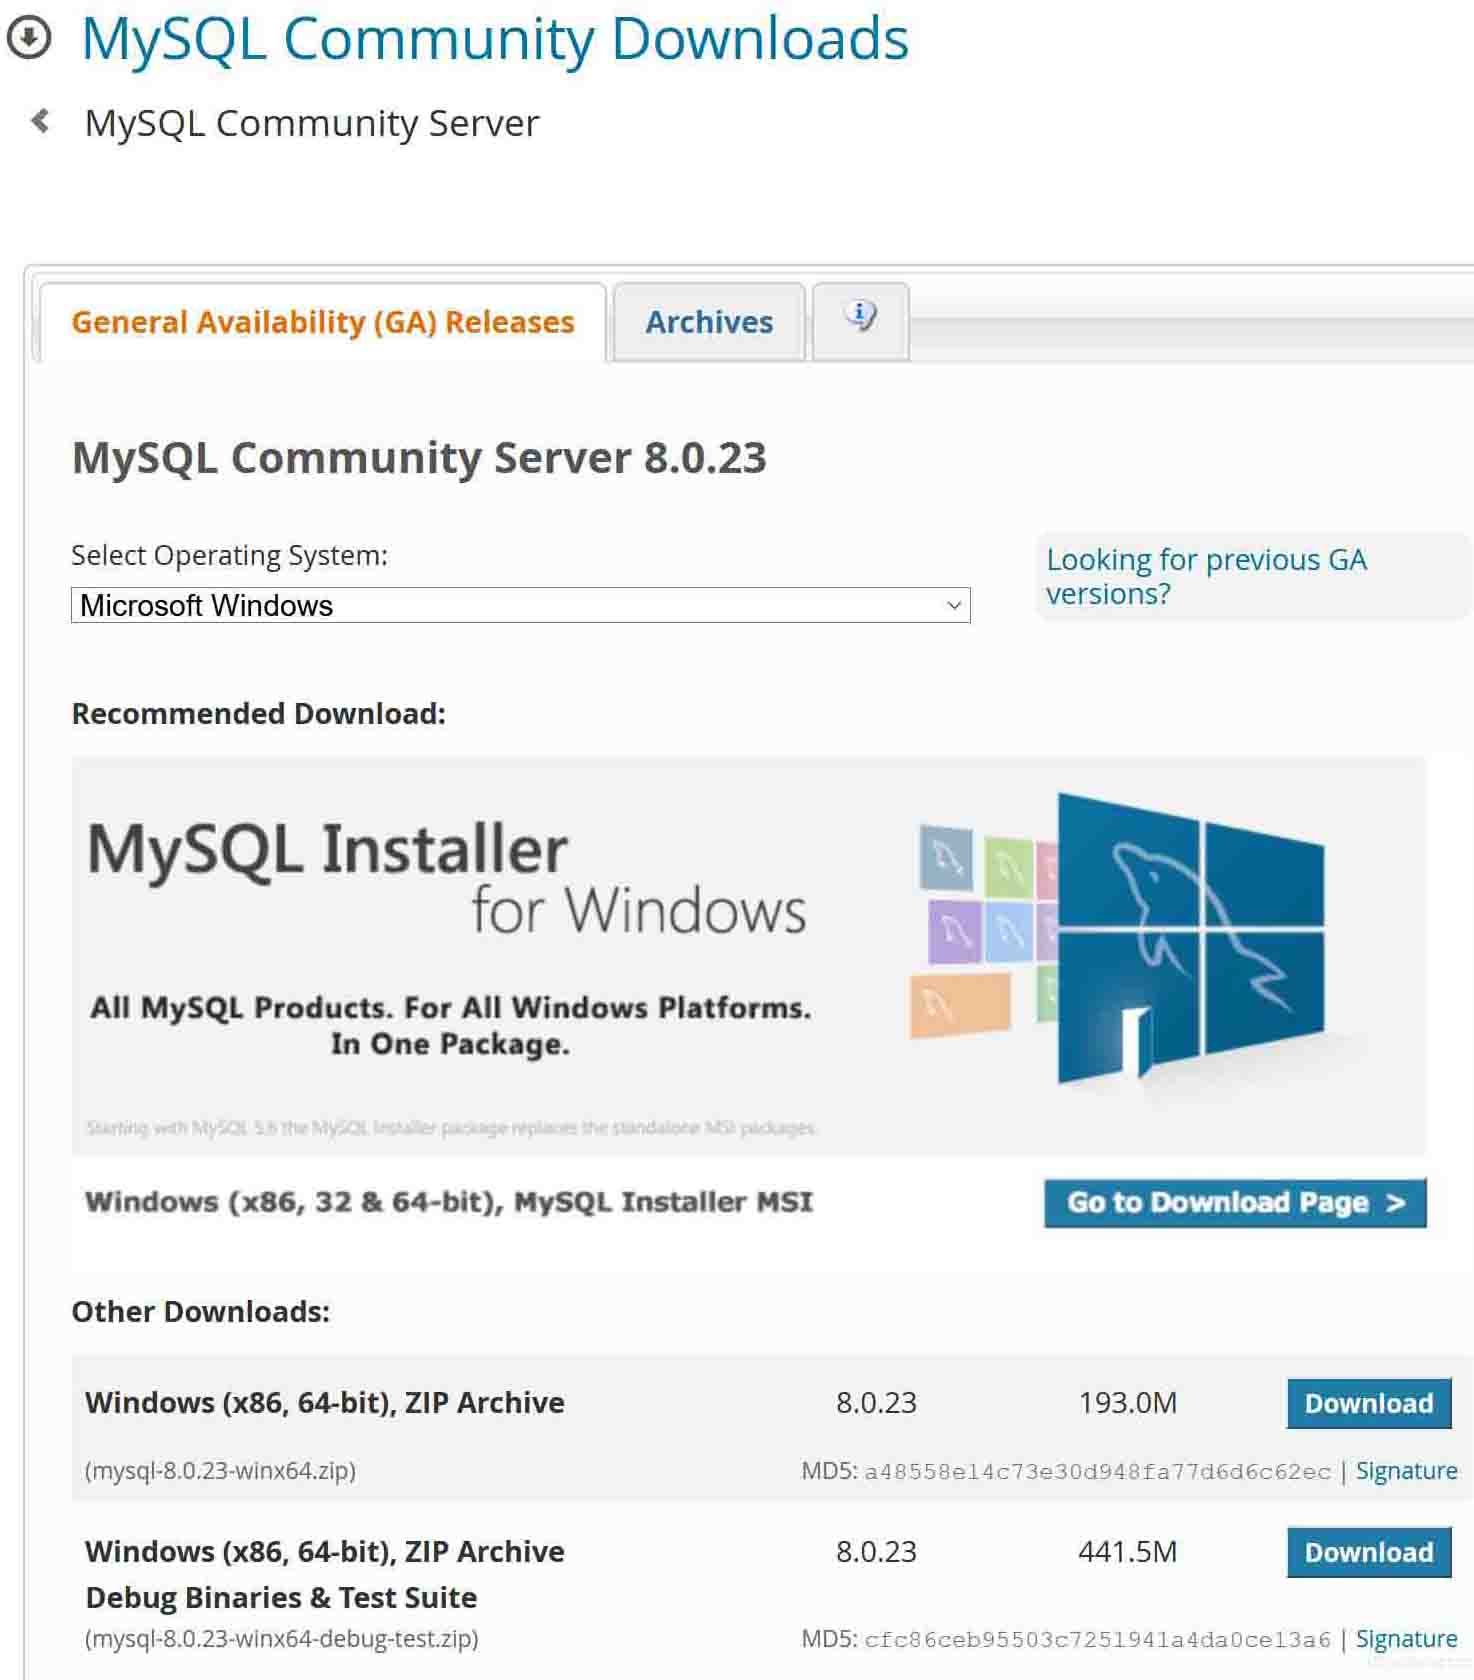This screenshot has height=1680, width=1474.
Task: Download the 193.0M ZIP Archive
Action: (x=1368, y=1403)
